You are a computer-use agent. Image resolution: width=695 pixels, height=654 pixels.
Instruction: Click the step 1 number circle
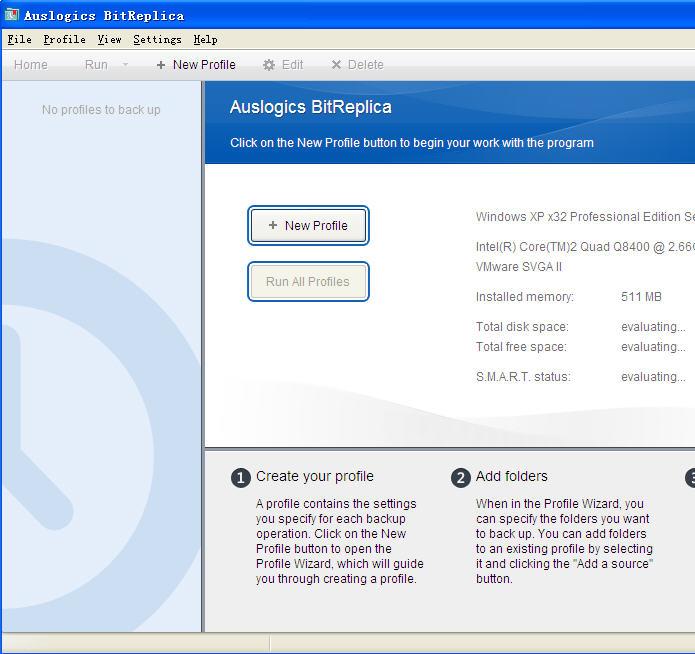[x=240, y=478]
